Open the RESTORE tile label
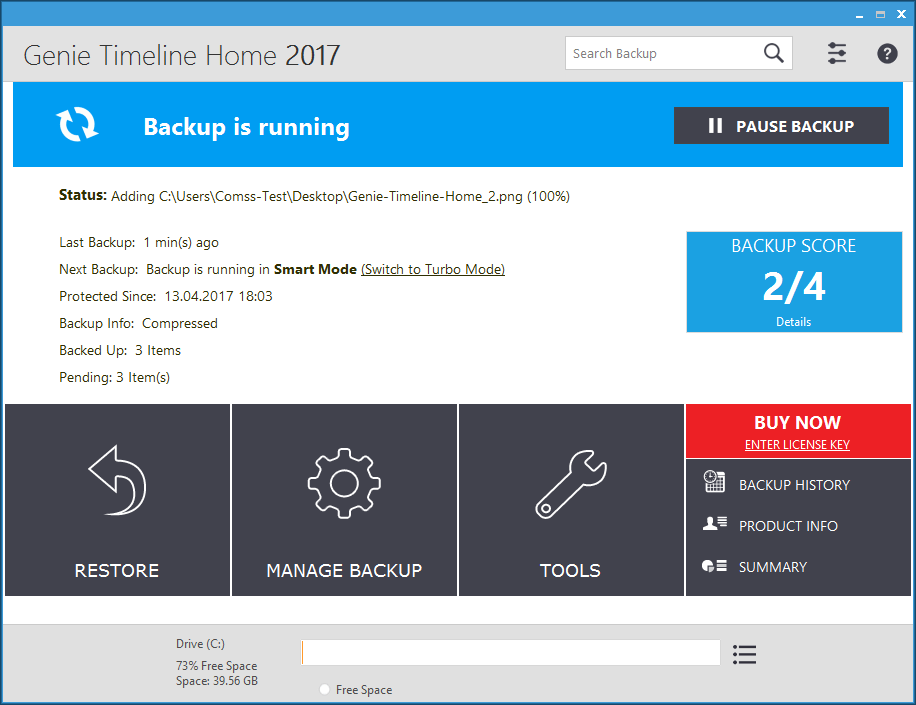Screen dimensions: 916x705 pos(117,571)
